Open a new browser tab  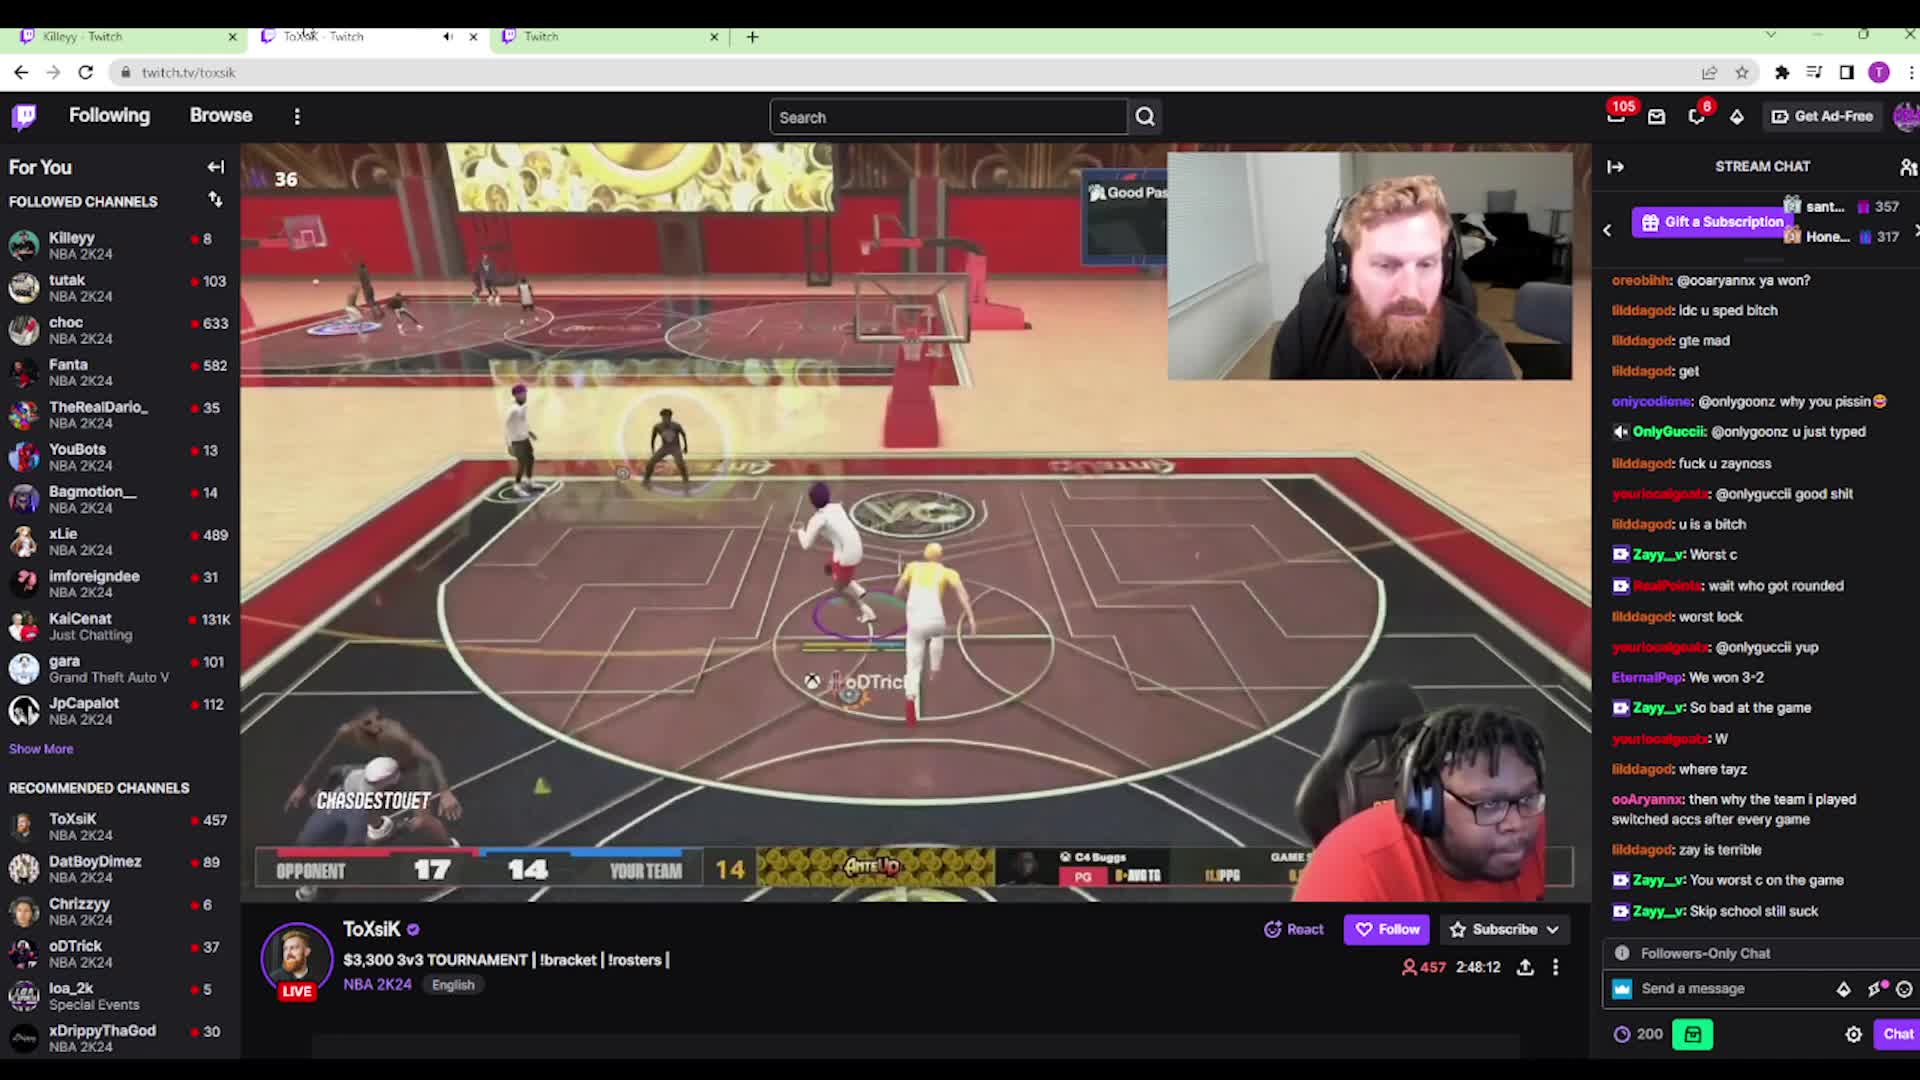click(x=753, y=37)
